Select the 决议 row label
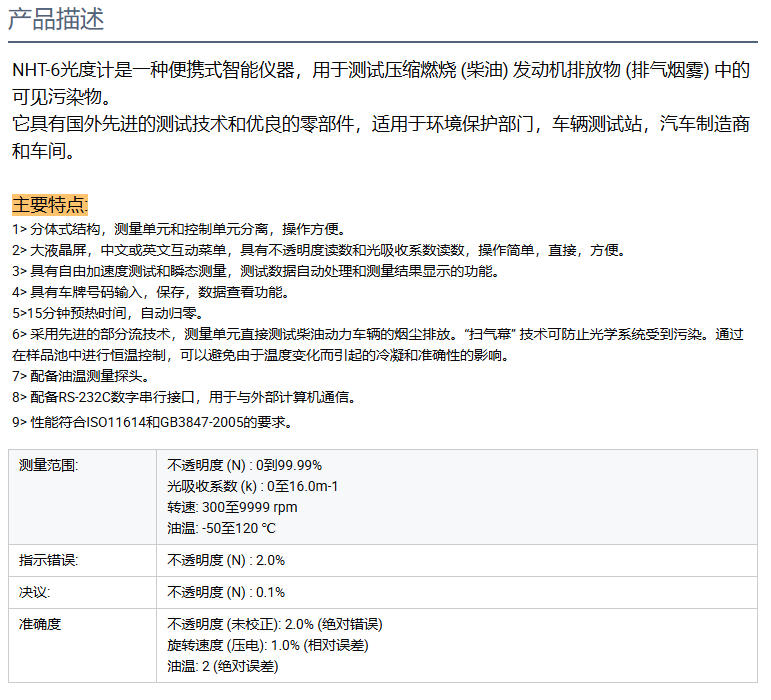 pyautogui.click(x=35, y=592)
